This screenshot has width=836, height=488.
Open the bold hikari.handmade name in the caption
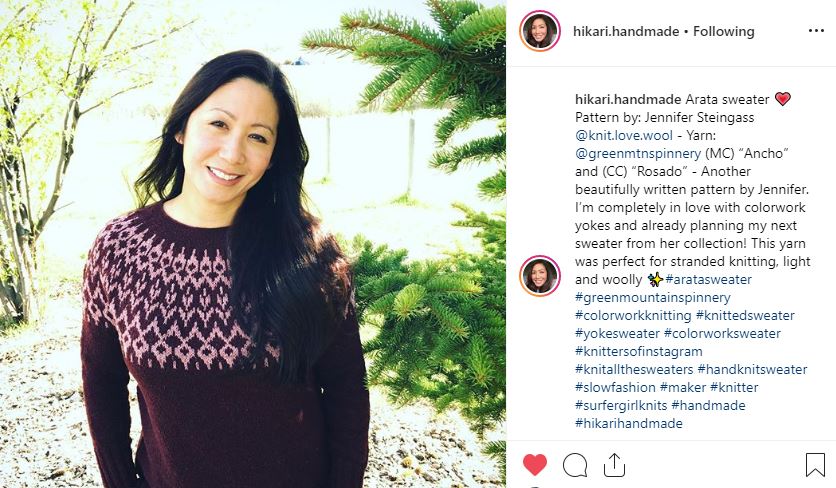pyautogui.click(x=628, y=99)
